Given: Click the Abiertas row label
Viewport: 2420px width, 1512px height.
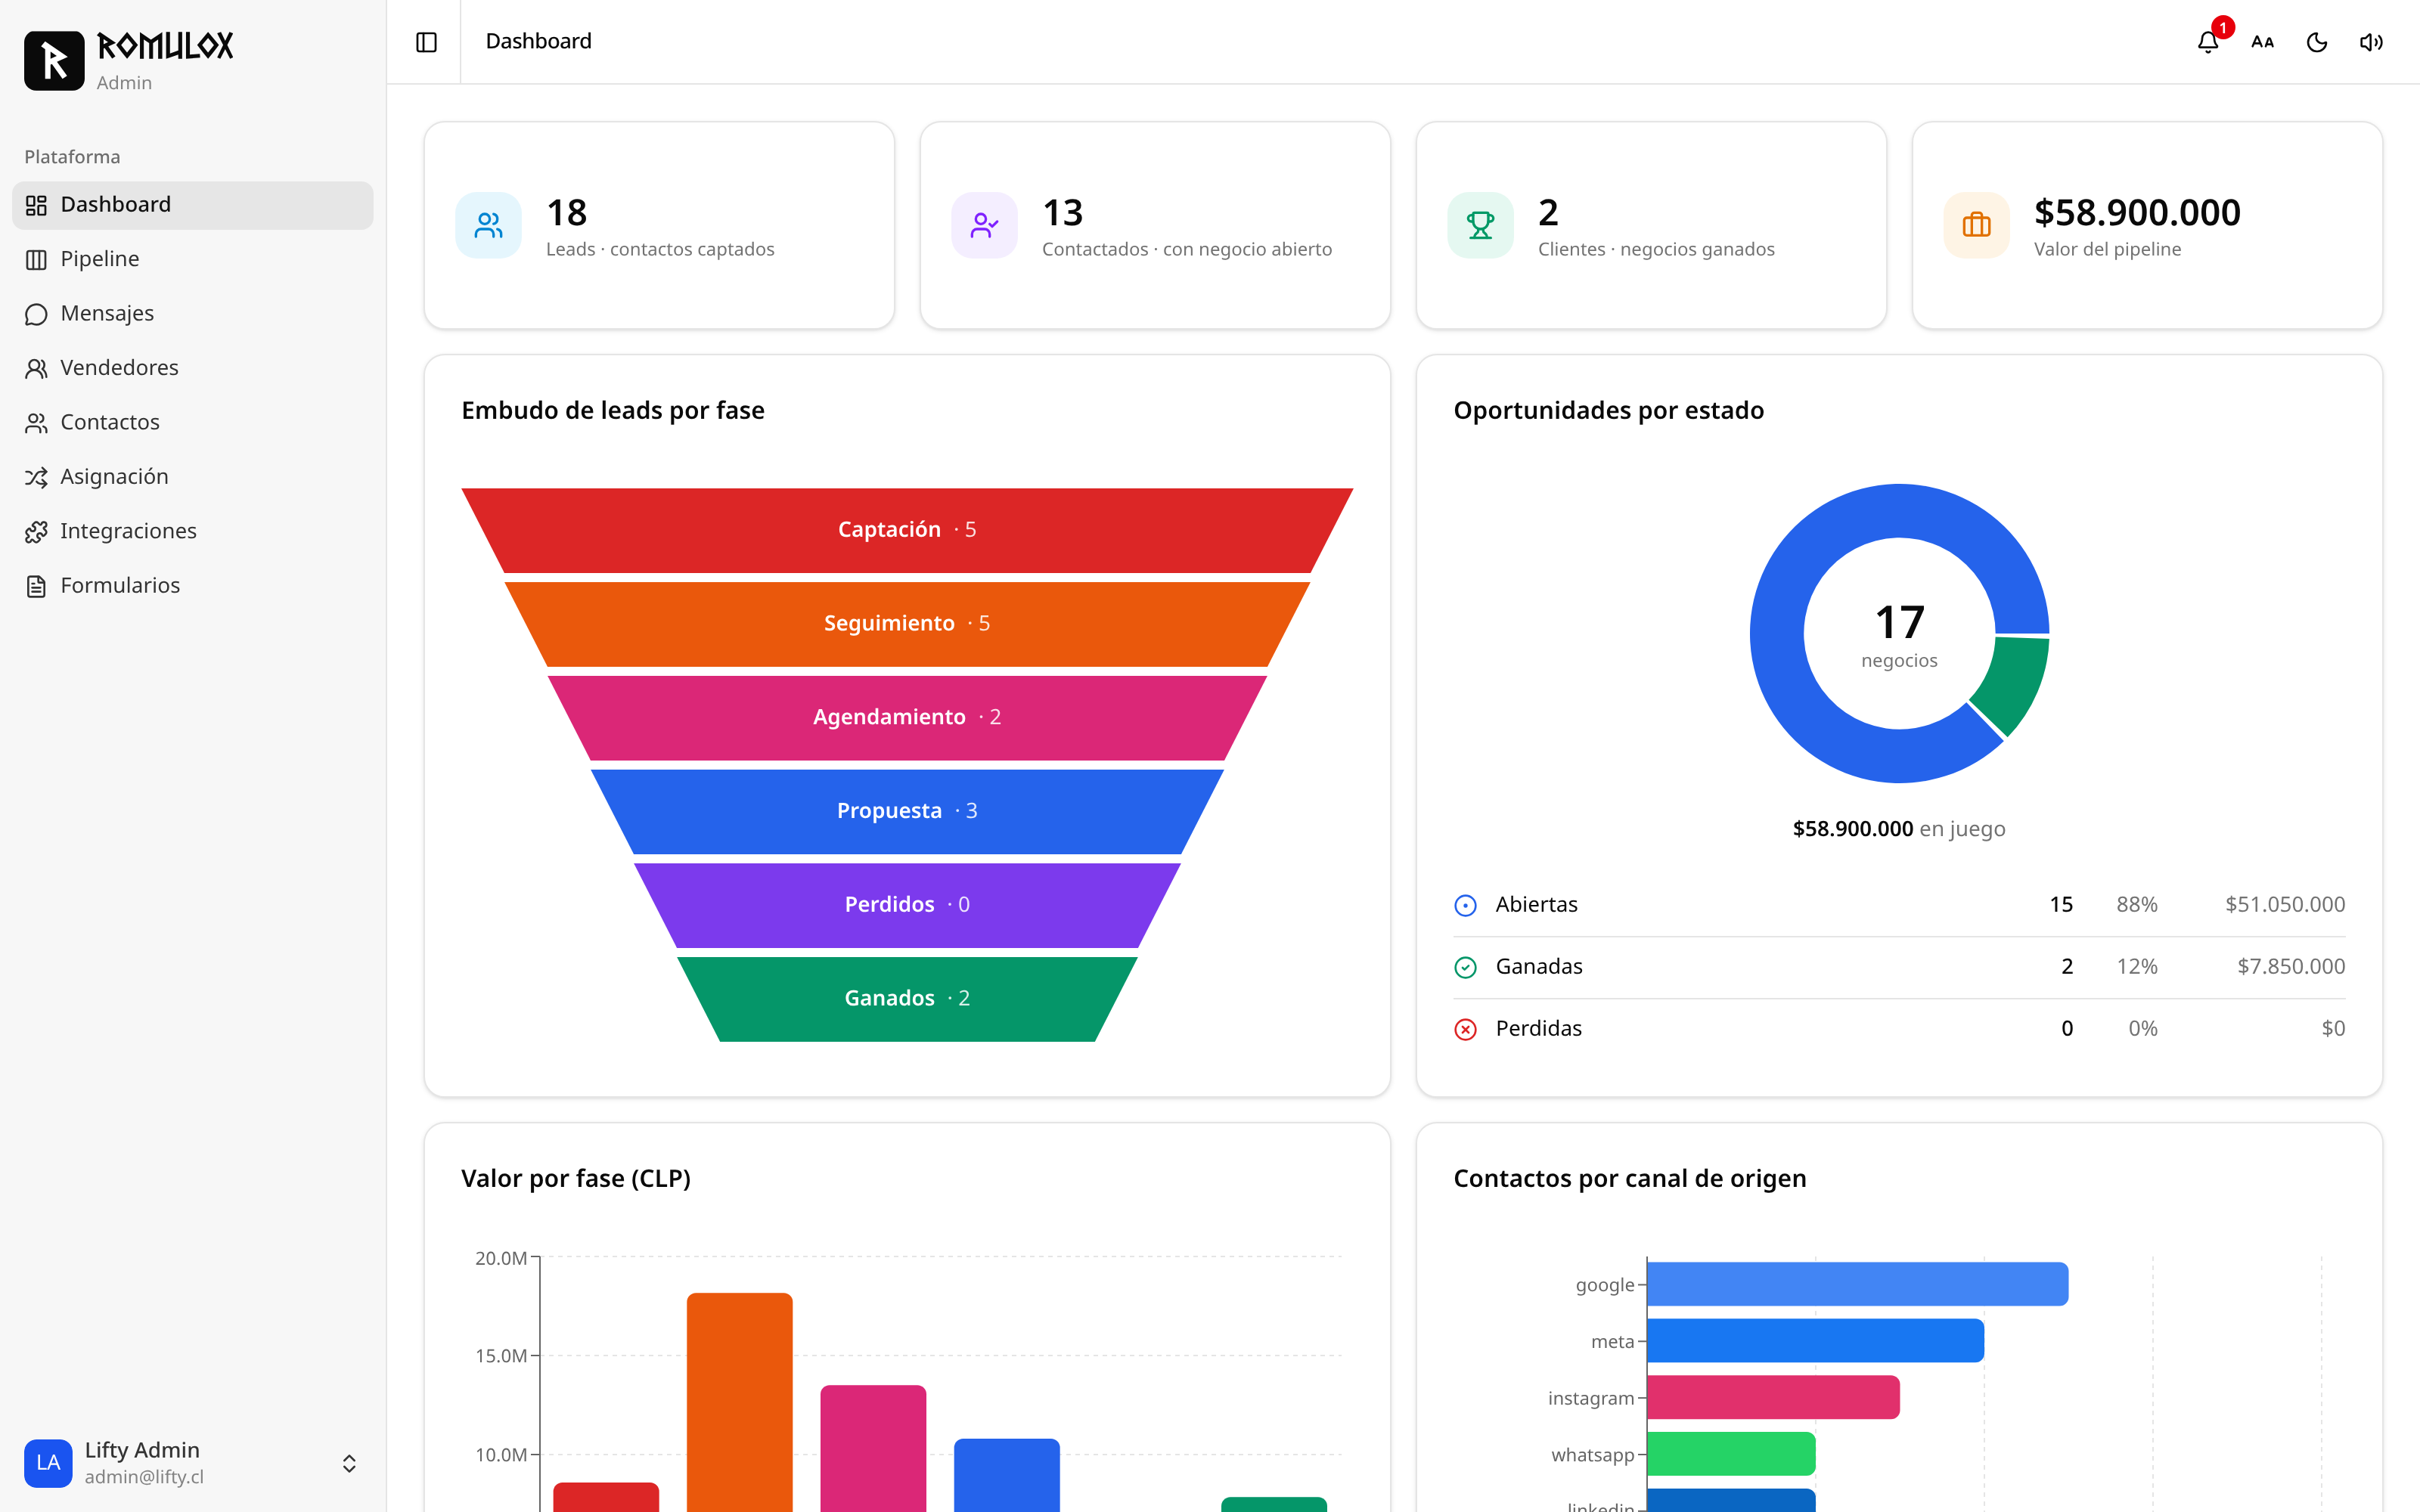Looking at the screenshot, I should [1536, 904].
